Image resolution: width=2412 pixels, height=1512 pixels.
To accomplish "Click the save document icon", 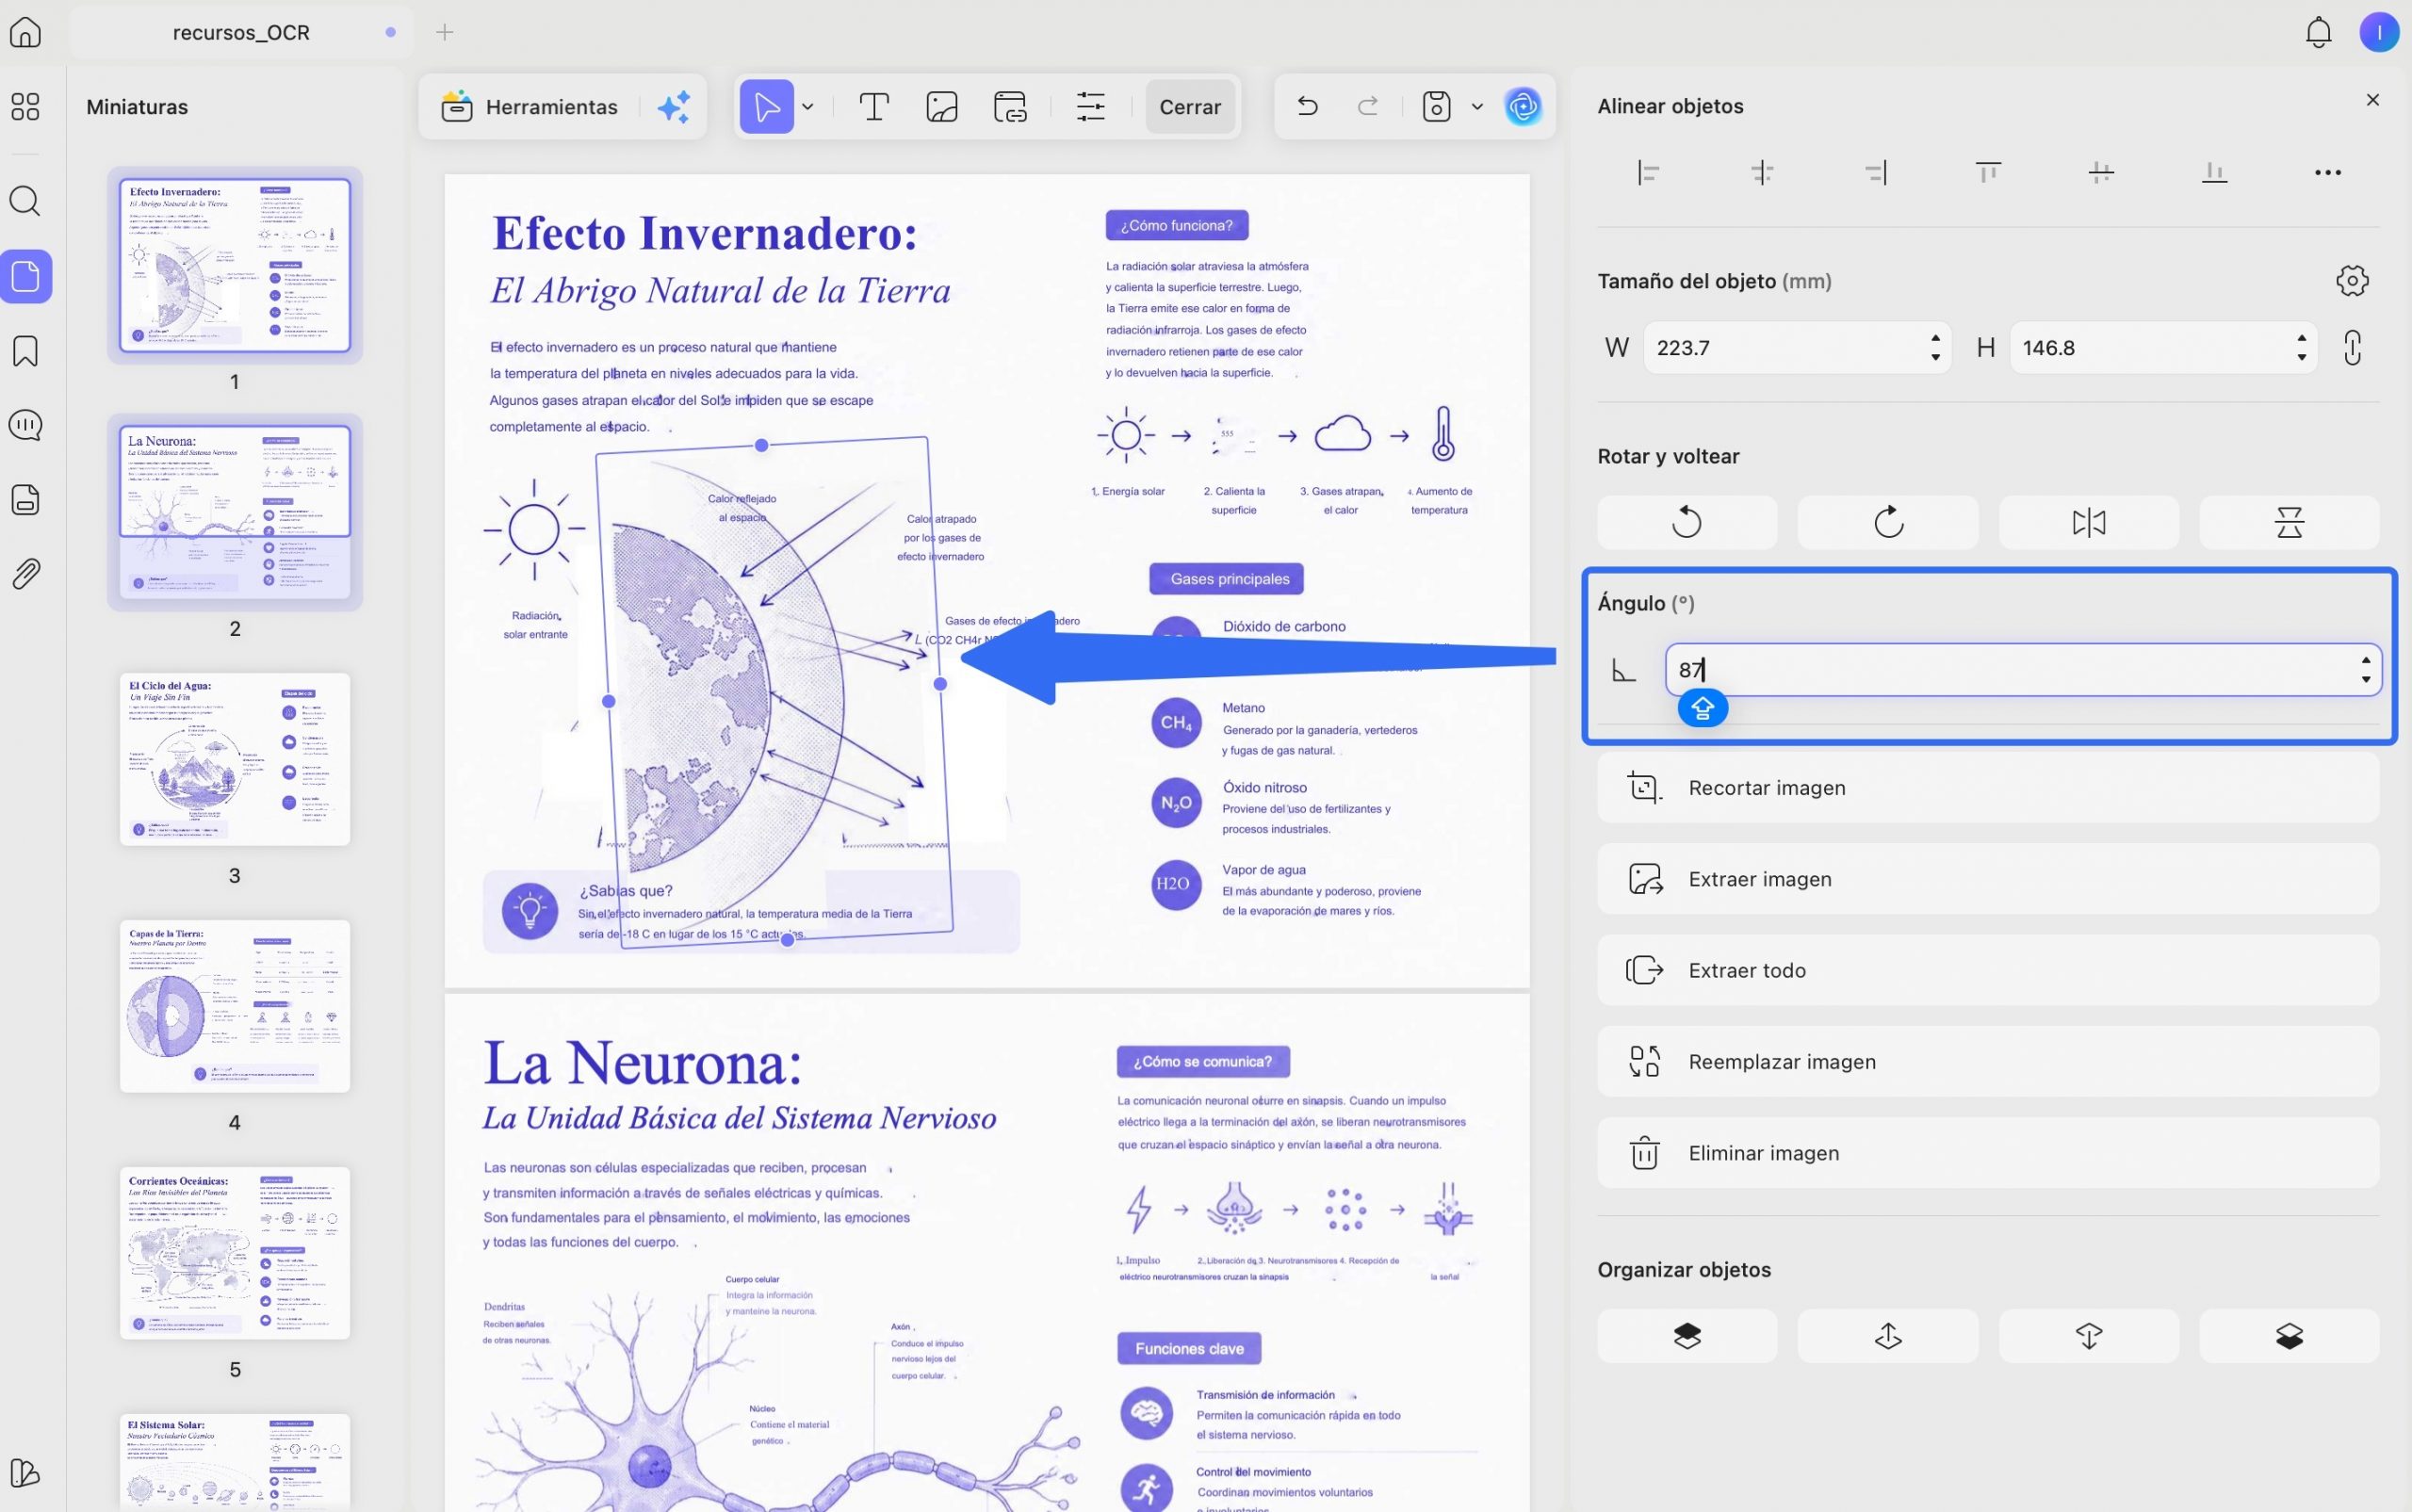I will 1436,106.
